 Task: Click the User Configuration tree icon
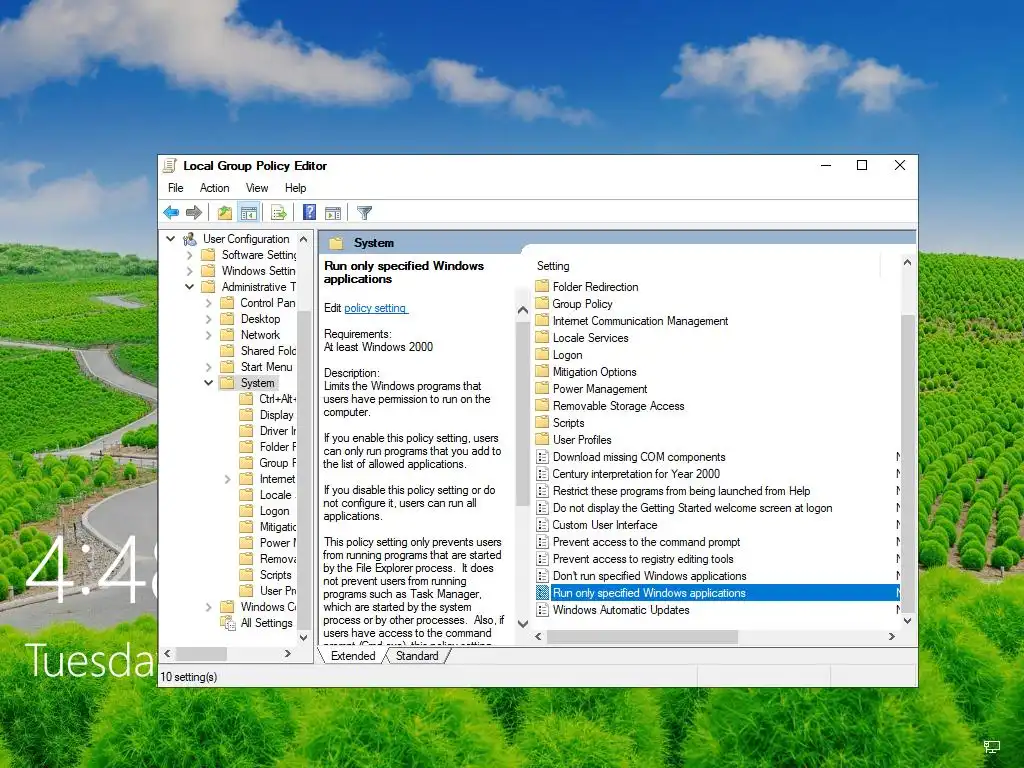190,239
